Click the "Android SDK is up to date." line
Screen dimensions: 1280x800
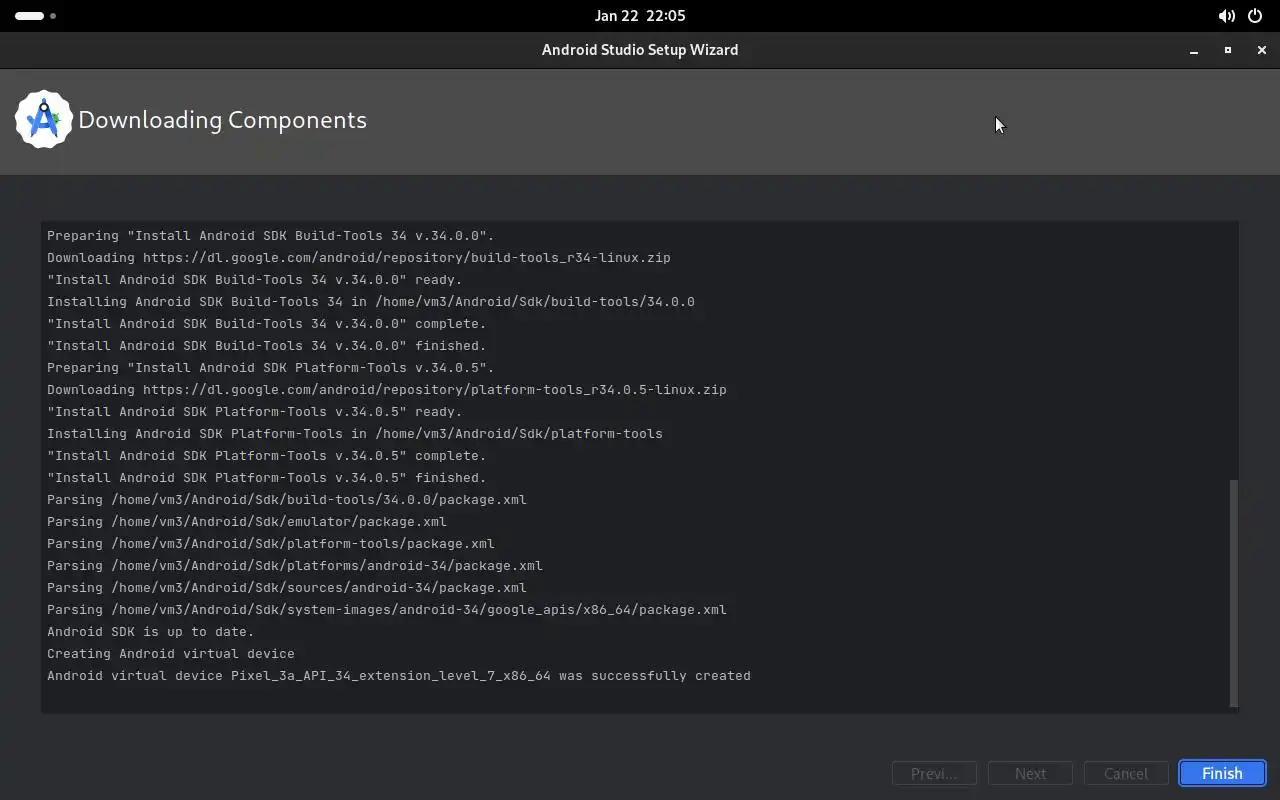click(151, 632)
